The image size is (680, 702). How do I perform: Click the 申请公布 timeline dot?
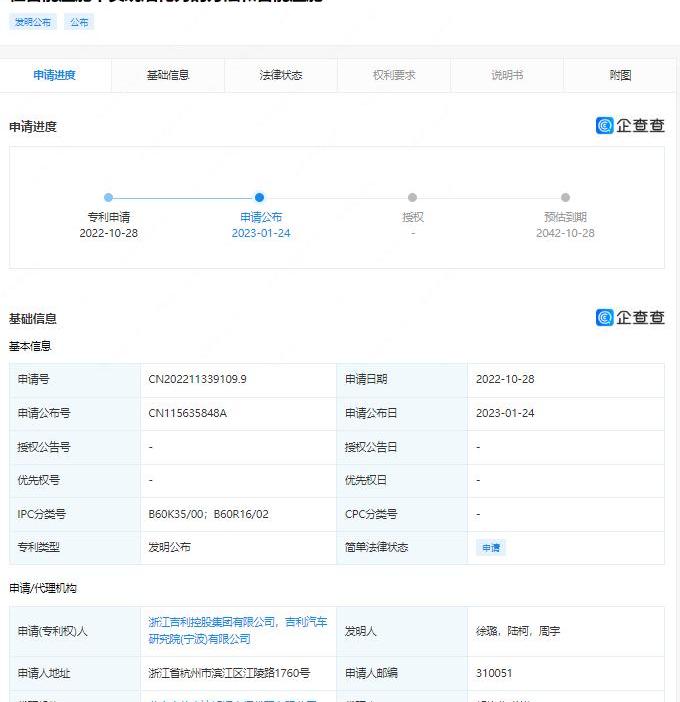259,197
